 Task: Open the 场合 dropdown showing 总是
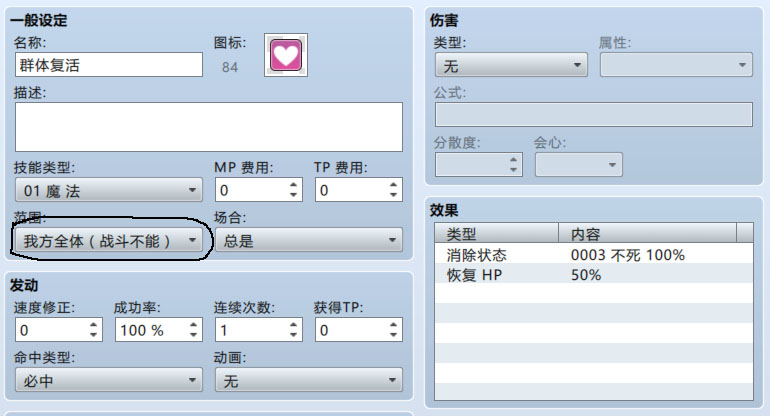tap(309, 240)
